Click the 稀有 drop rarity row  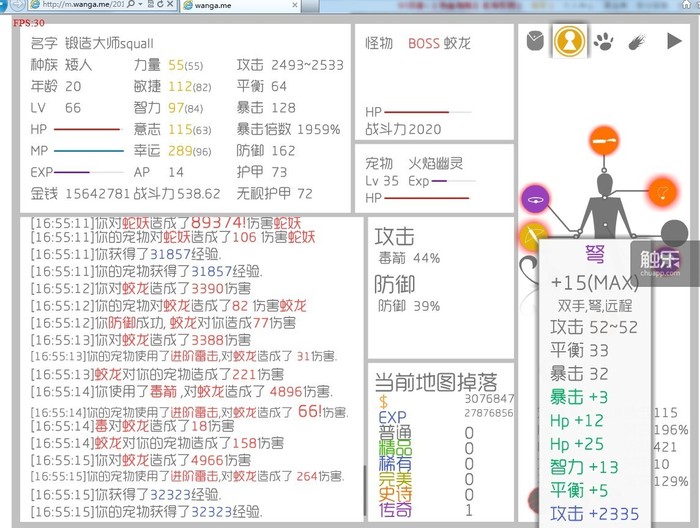[426, 464]
